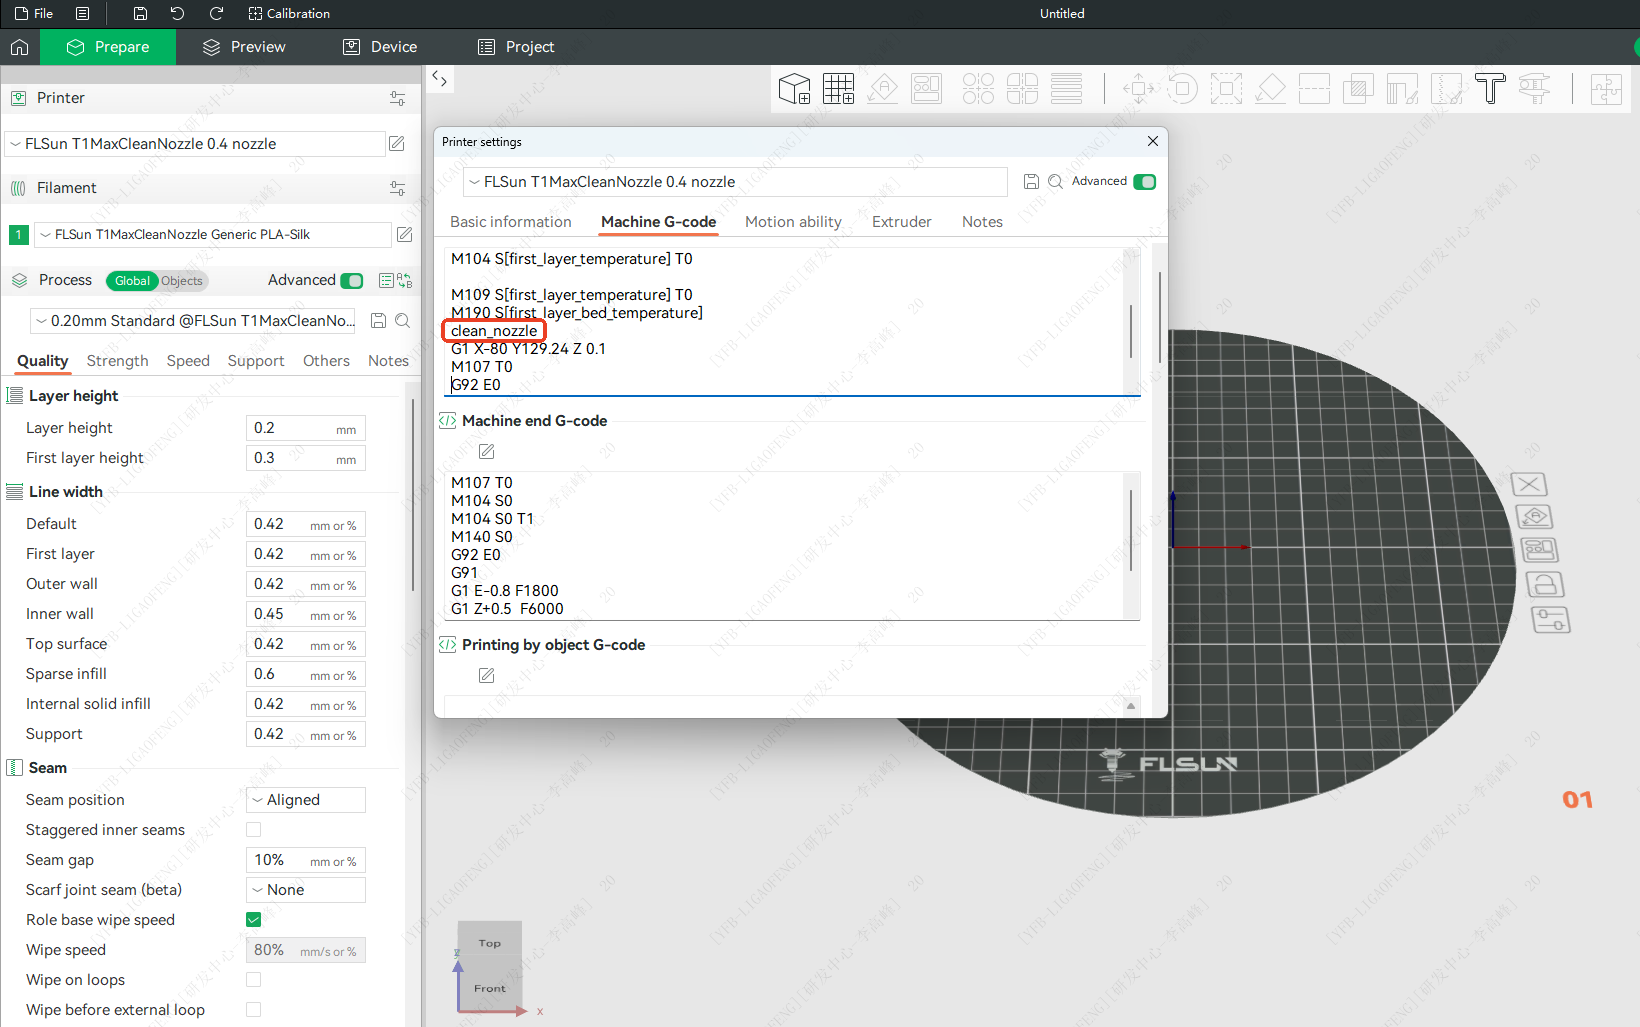The height and width of the screenshot is (1027, 1640).
Task: Open preset dropdown in Printer settings dialog
Action: (x=735, y=182)
